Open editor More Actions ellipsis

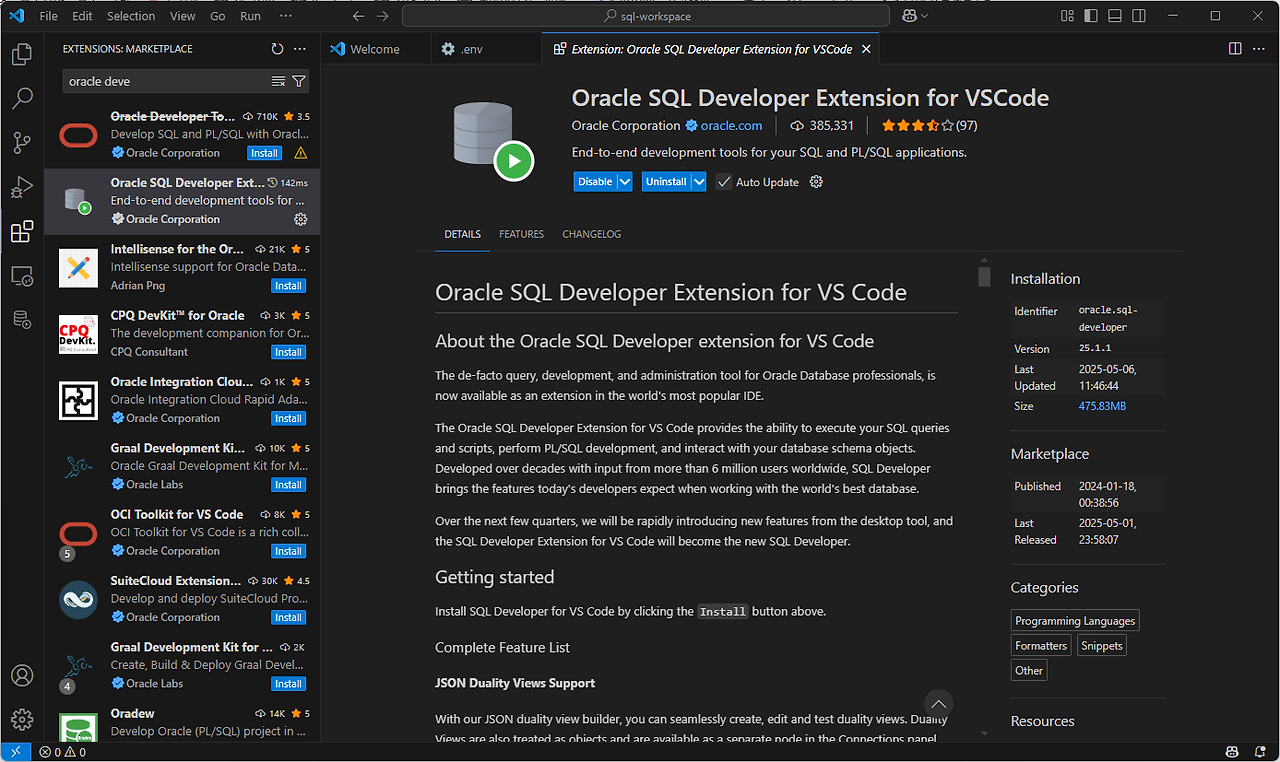pos(1259,49)
